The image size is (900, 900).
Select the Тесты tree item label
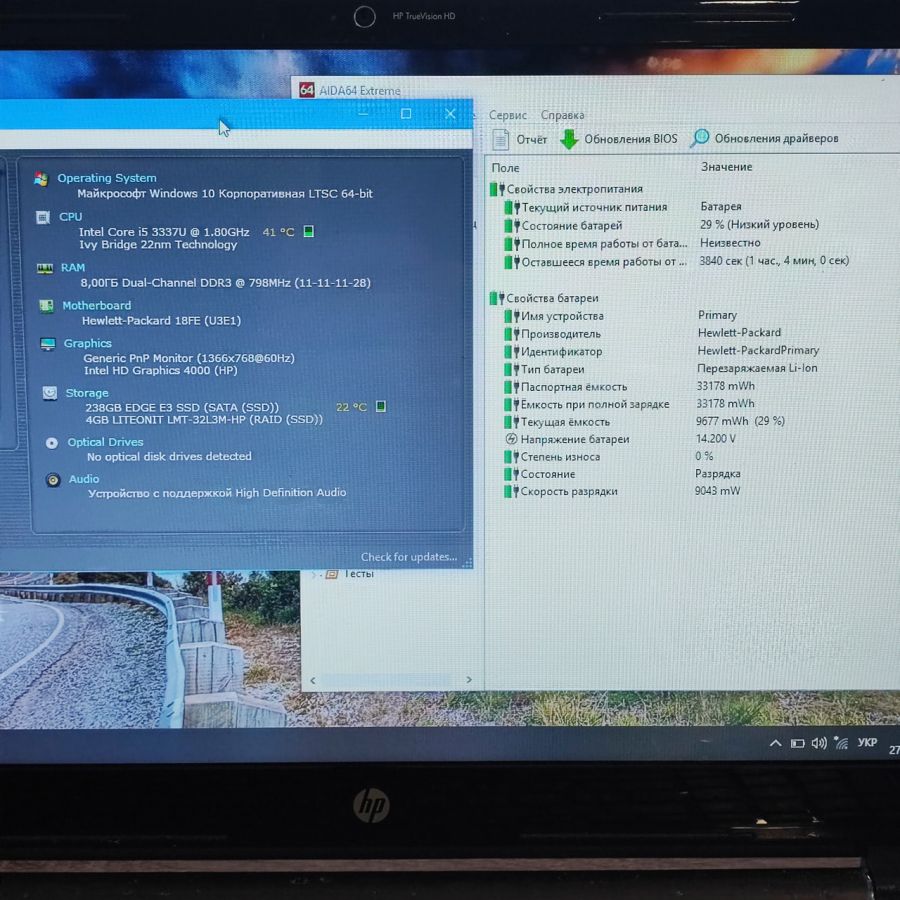359,573
